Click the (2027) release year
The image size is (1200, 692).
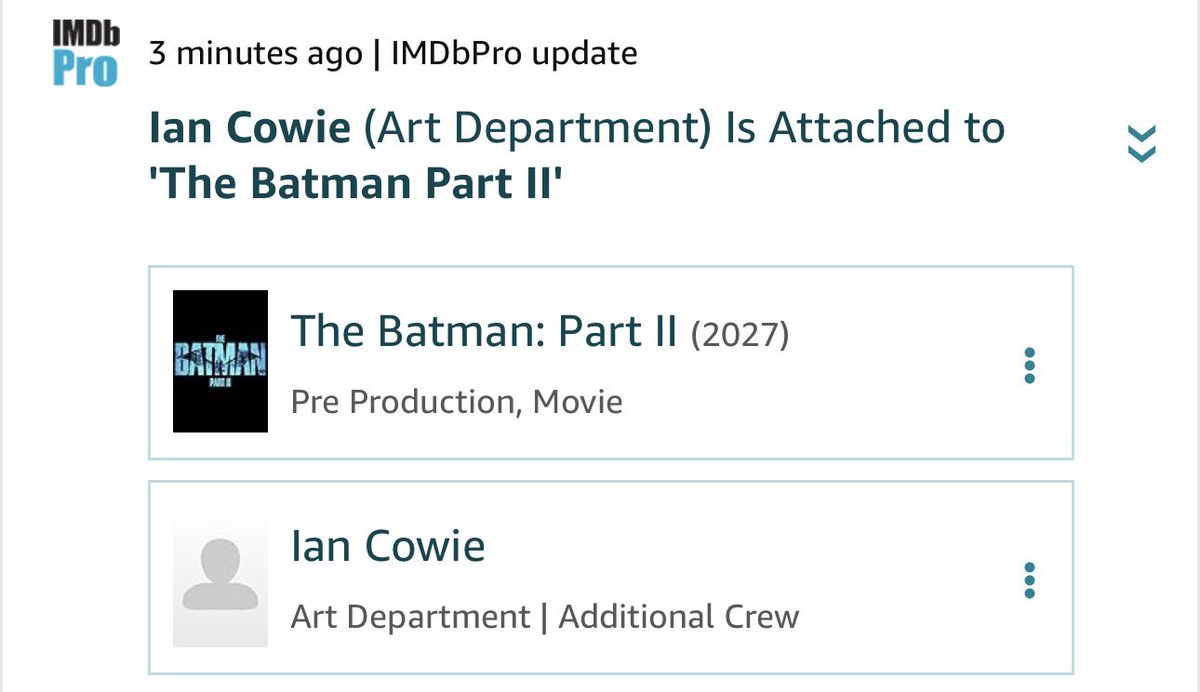[740, 335]
